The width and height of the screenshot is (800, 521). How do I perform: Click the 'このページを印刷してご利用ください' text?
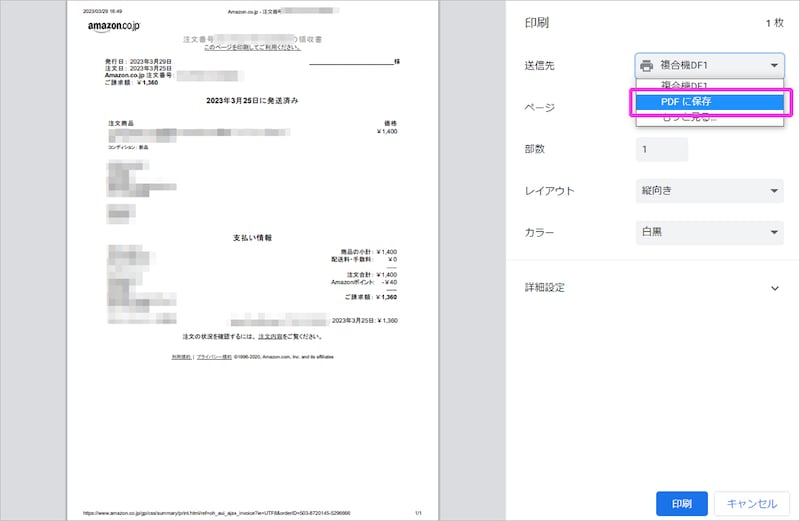(252, 47)
